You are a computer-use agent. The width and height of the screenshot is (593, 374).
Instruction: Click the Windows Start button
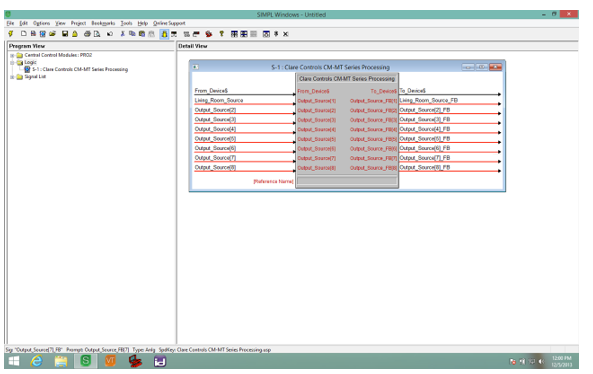[14, 362]
